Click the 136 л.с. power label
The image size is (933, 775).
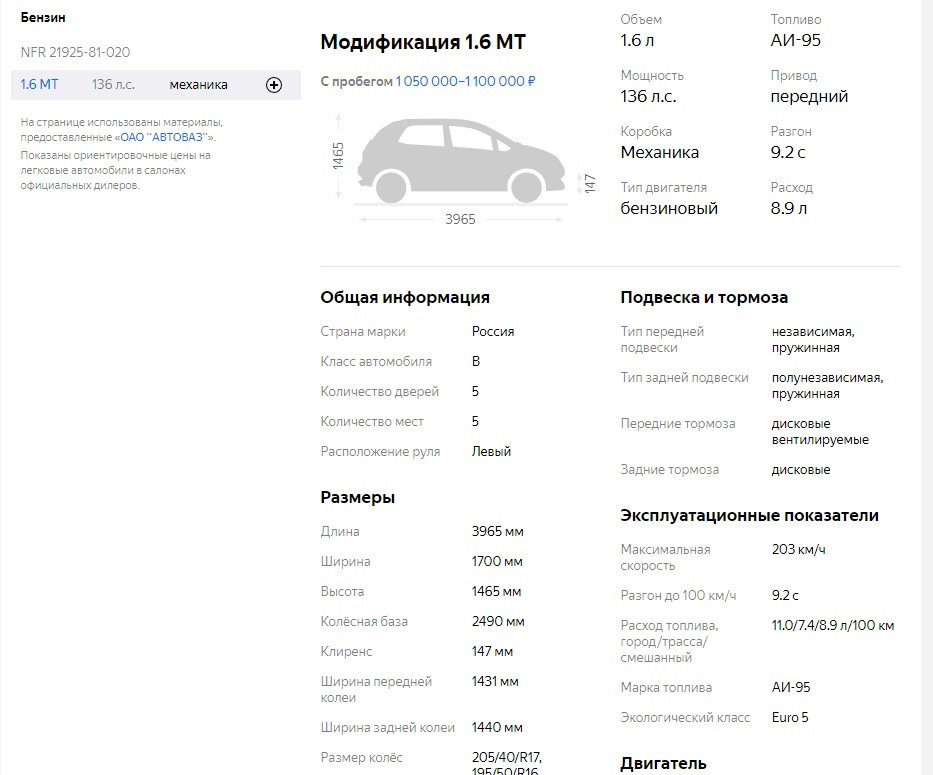(x=112, y=85)
